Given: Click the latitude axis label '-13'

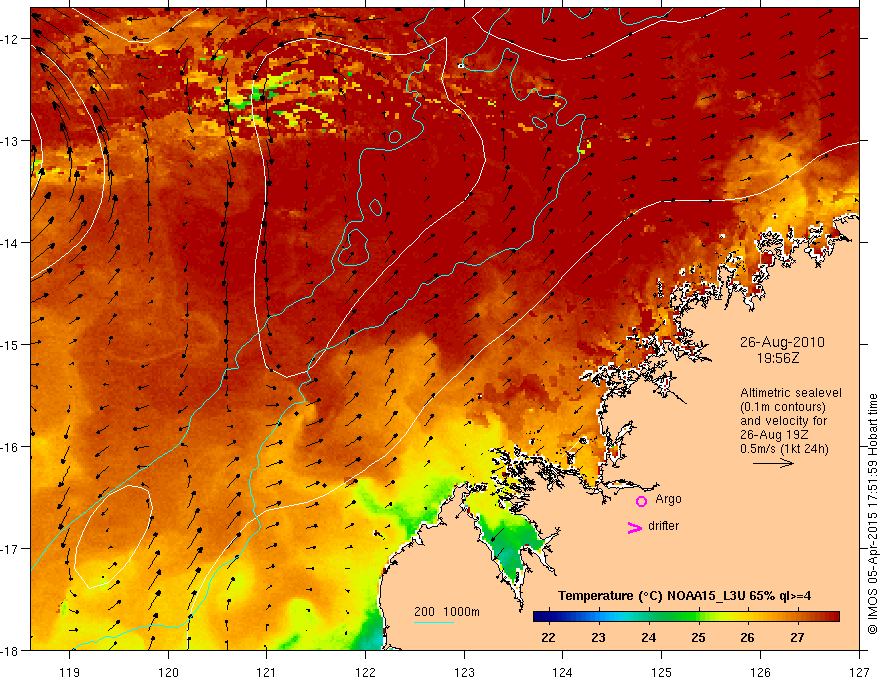Looking at the screenshot, I should (10, 141).
